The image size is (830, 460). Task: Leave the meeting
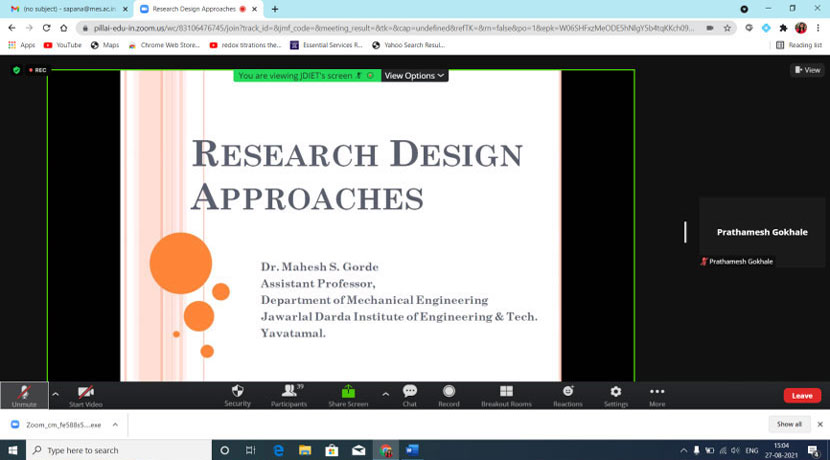802,396
